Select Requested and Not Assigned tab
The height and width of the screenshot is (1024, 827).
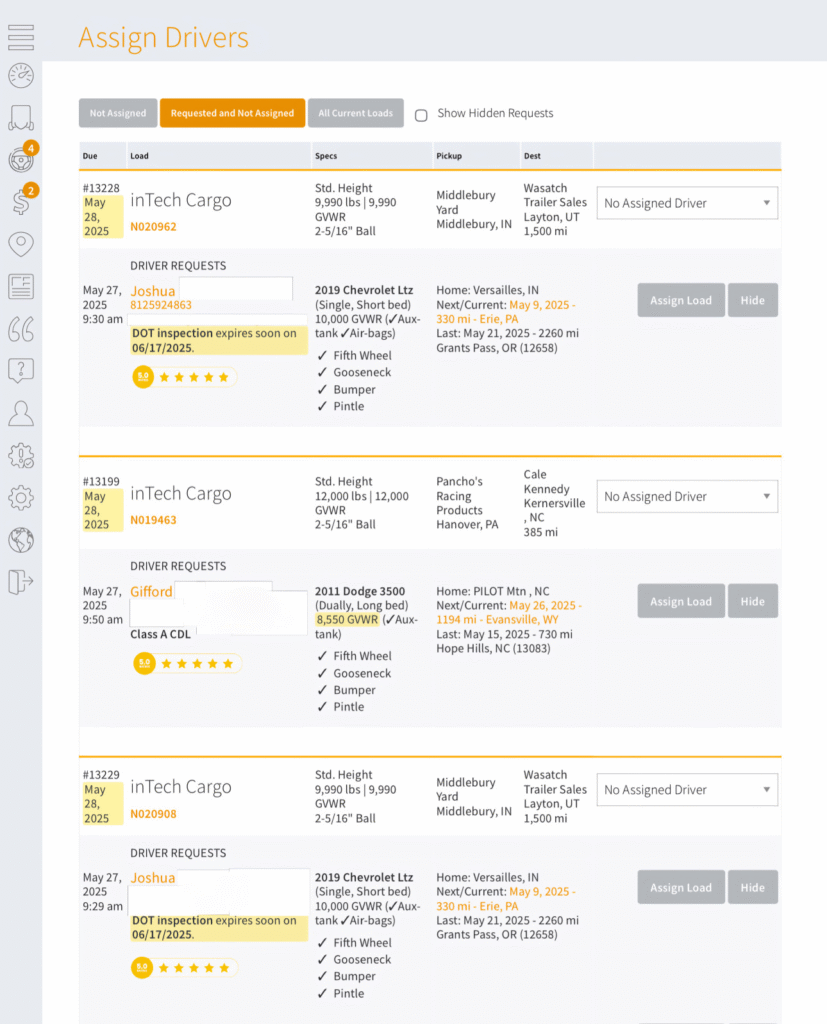233,113
